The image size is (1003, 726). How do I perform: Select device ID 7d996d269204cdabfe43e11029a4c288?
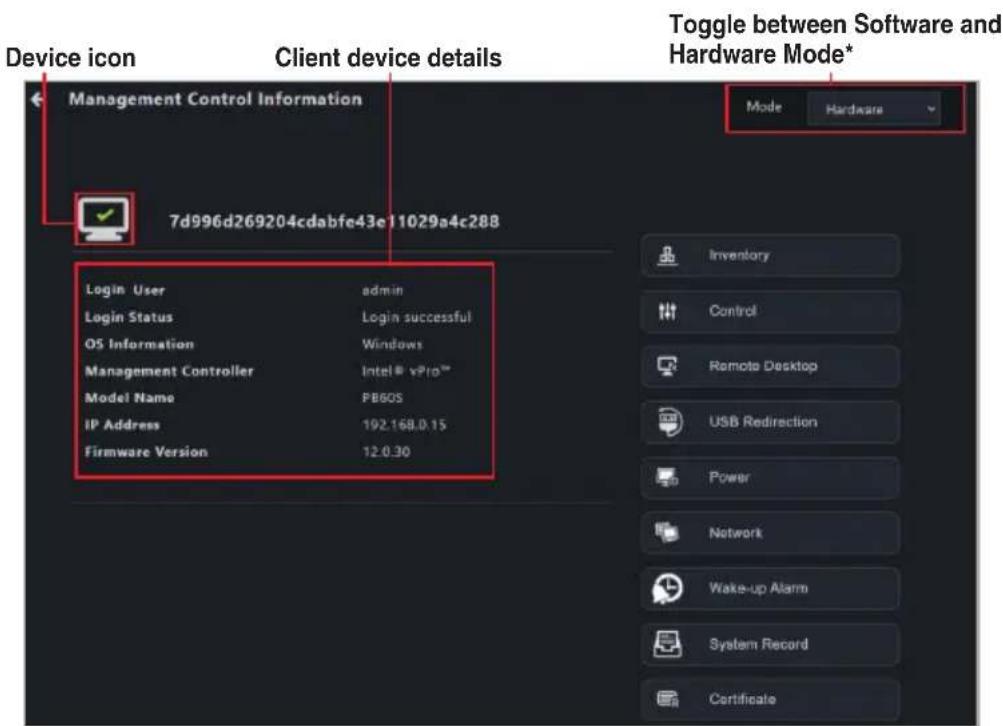[x=334, y=221]
